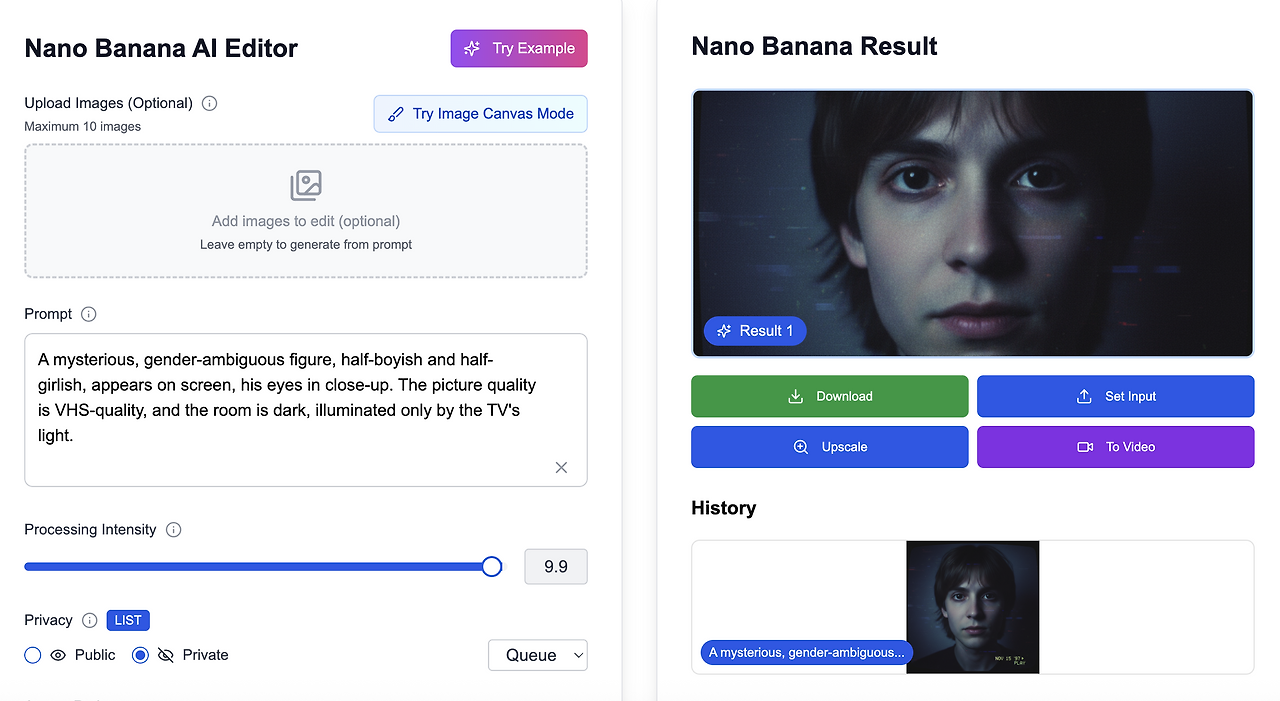Click the LIST badge next to Privacy
Screen dimensions: 1280x701
coord(128,620)
